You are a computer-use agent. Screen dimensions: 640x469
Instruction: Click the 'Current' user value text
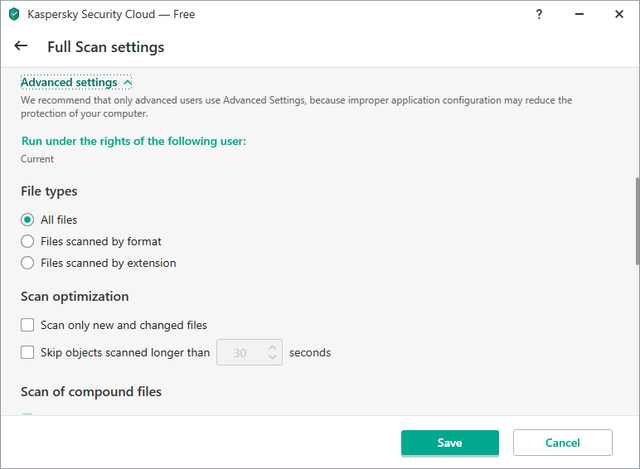point(37,159)
